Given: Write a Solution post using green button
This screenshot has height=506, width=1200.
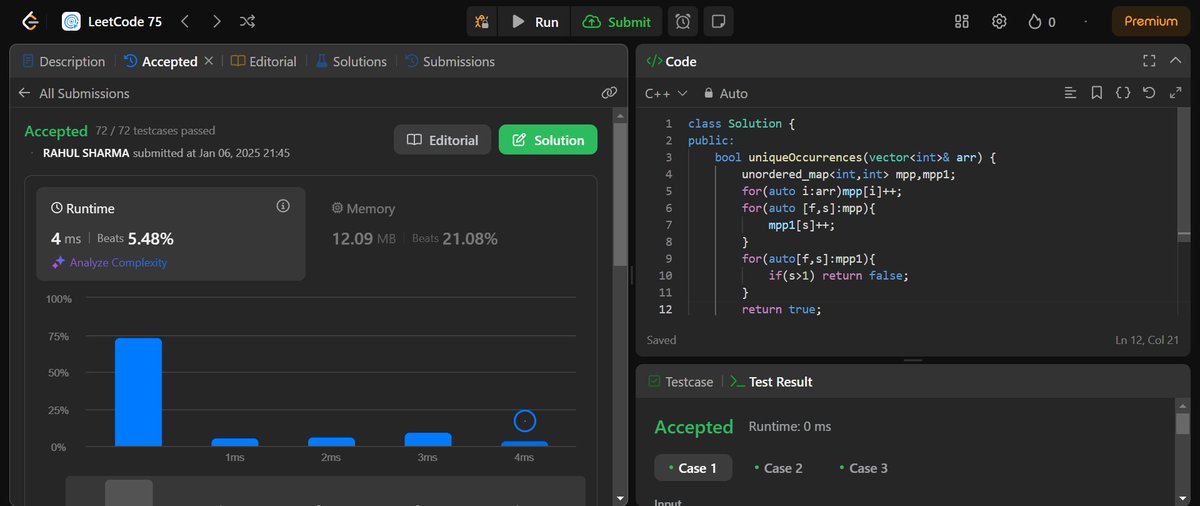Looking at the screenshot, I should click(548, 140).
